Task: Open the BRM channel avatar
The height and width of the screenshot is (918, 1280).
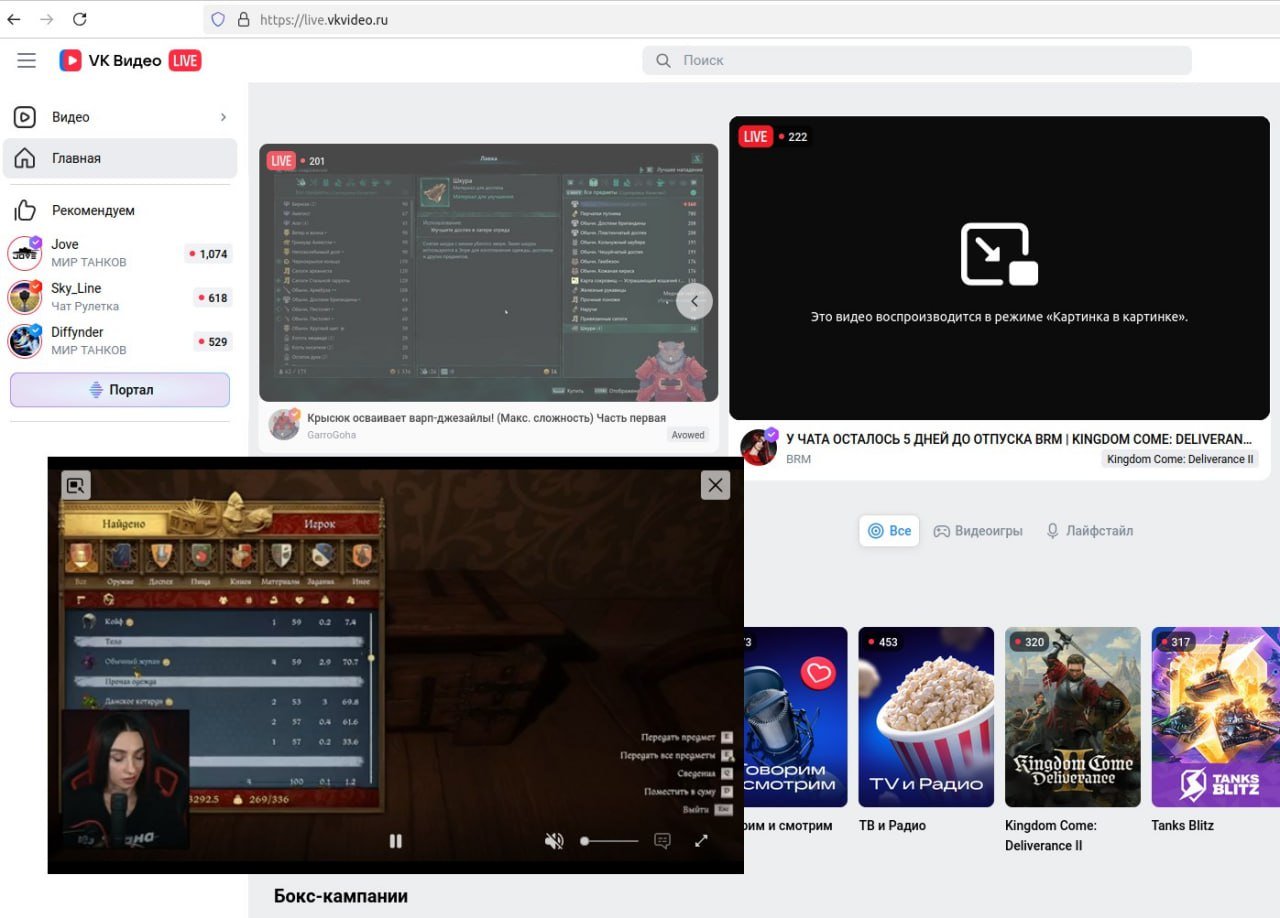Action: (758, 447)
